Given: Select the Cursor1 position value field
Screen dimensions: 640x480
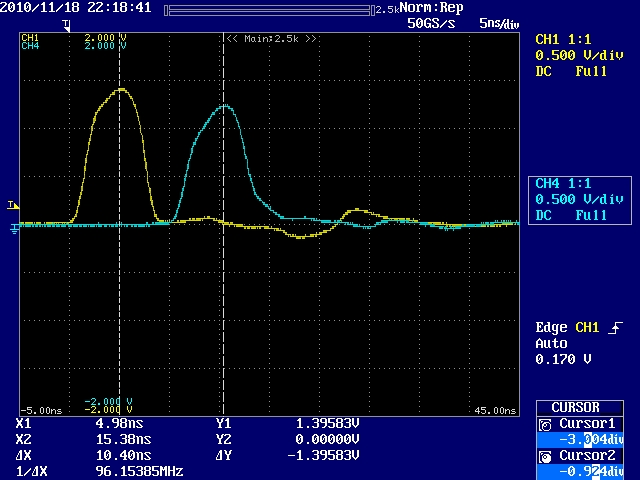Looking at the screenshot, I should click(x=593, y=438).
